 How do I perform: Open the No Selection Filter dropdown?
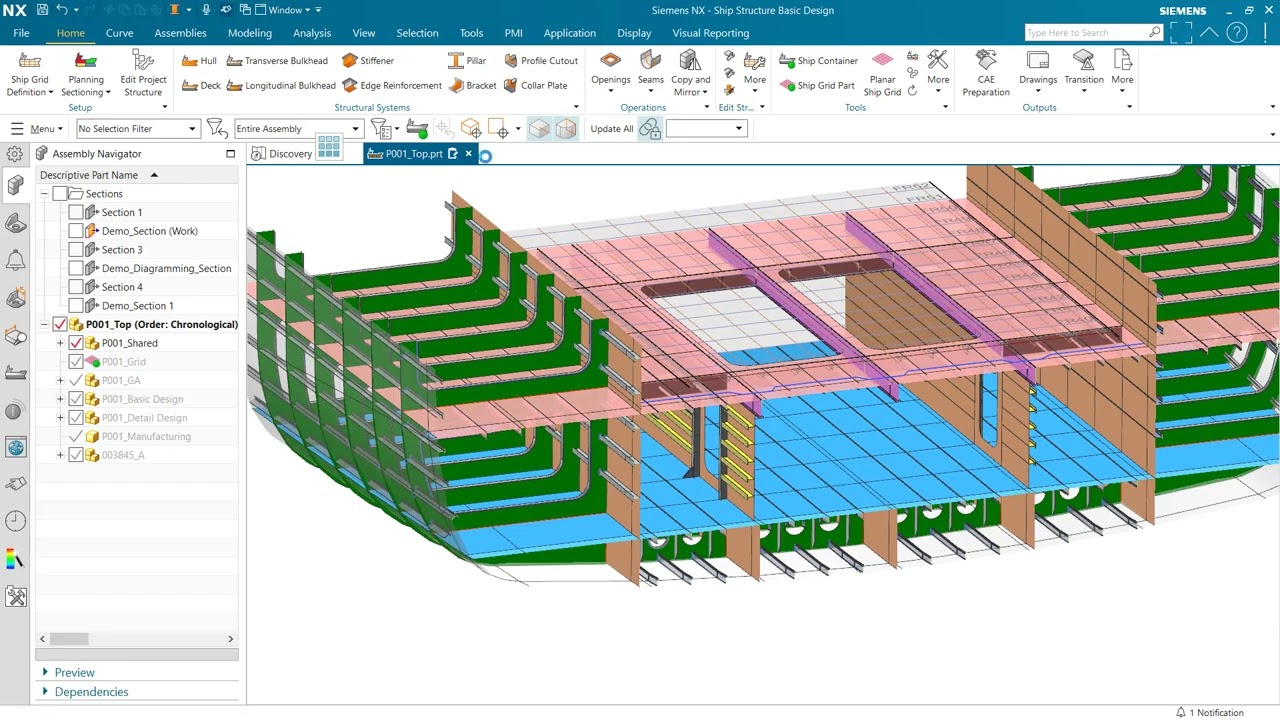(137, 129)
